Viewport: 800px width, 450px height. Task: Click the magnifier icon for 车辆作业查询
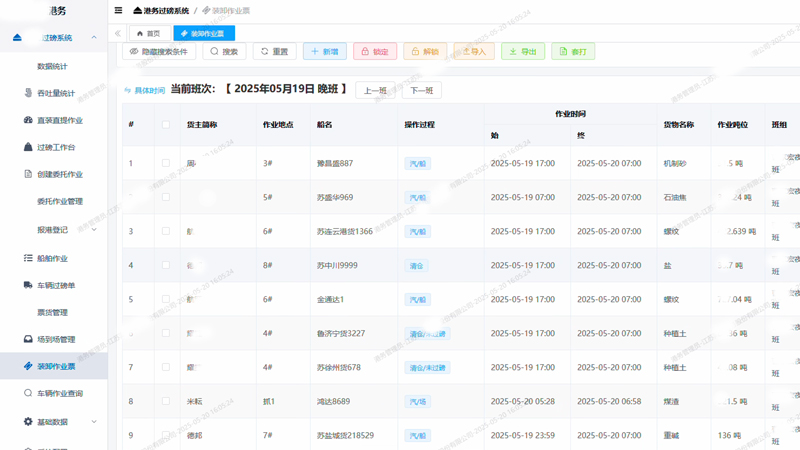point(28,393)
